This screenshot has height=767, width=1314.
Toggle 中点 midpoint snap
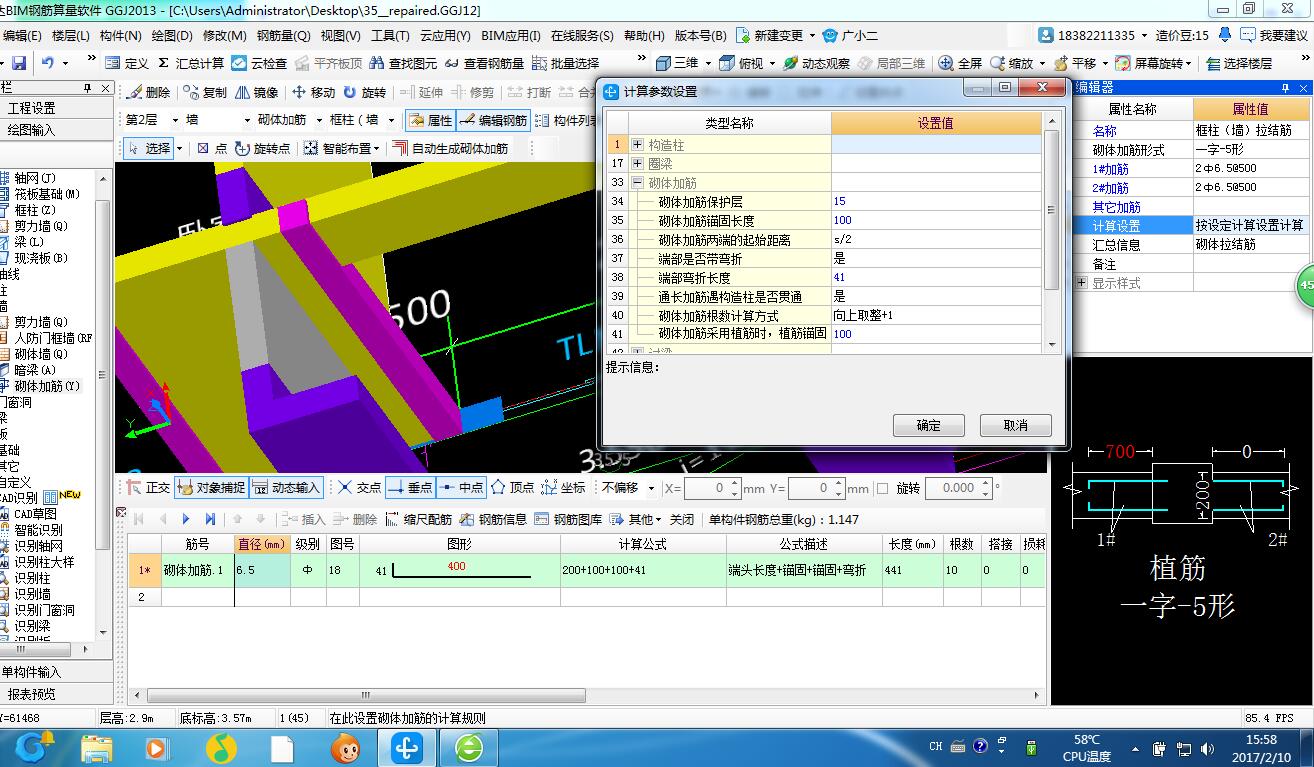click(x=460, y=488)
